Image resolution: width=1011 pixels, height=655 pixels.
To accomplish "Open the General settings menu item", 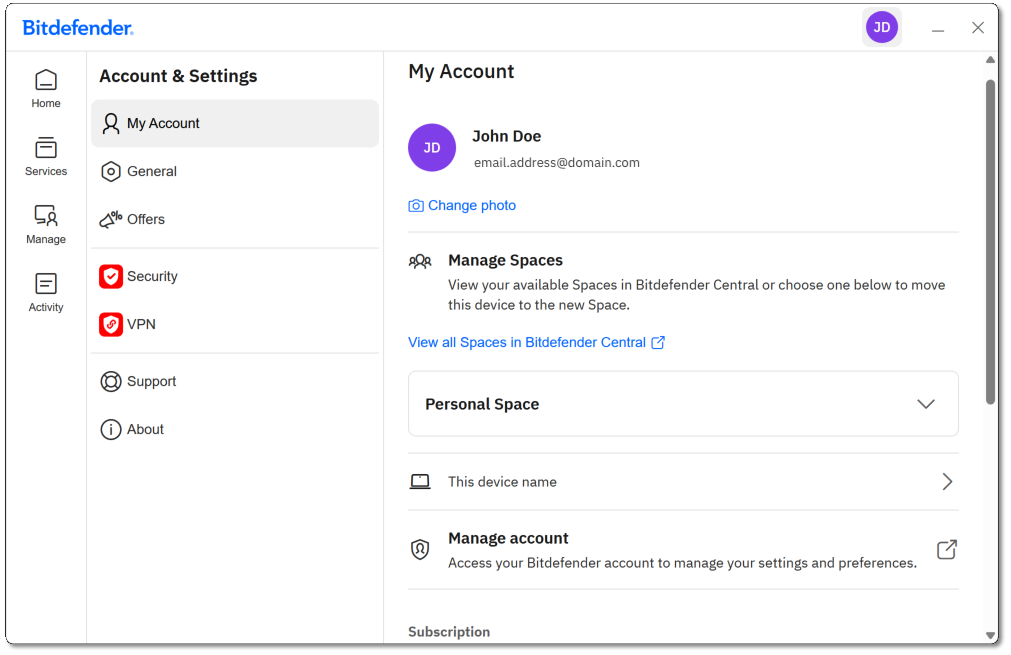I will pyautogui.click(x=151, y=172).
